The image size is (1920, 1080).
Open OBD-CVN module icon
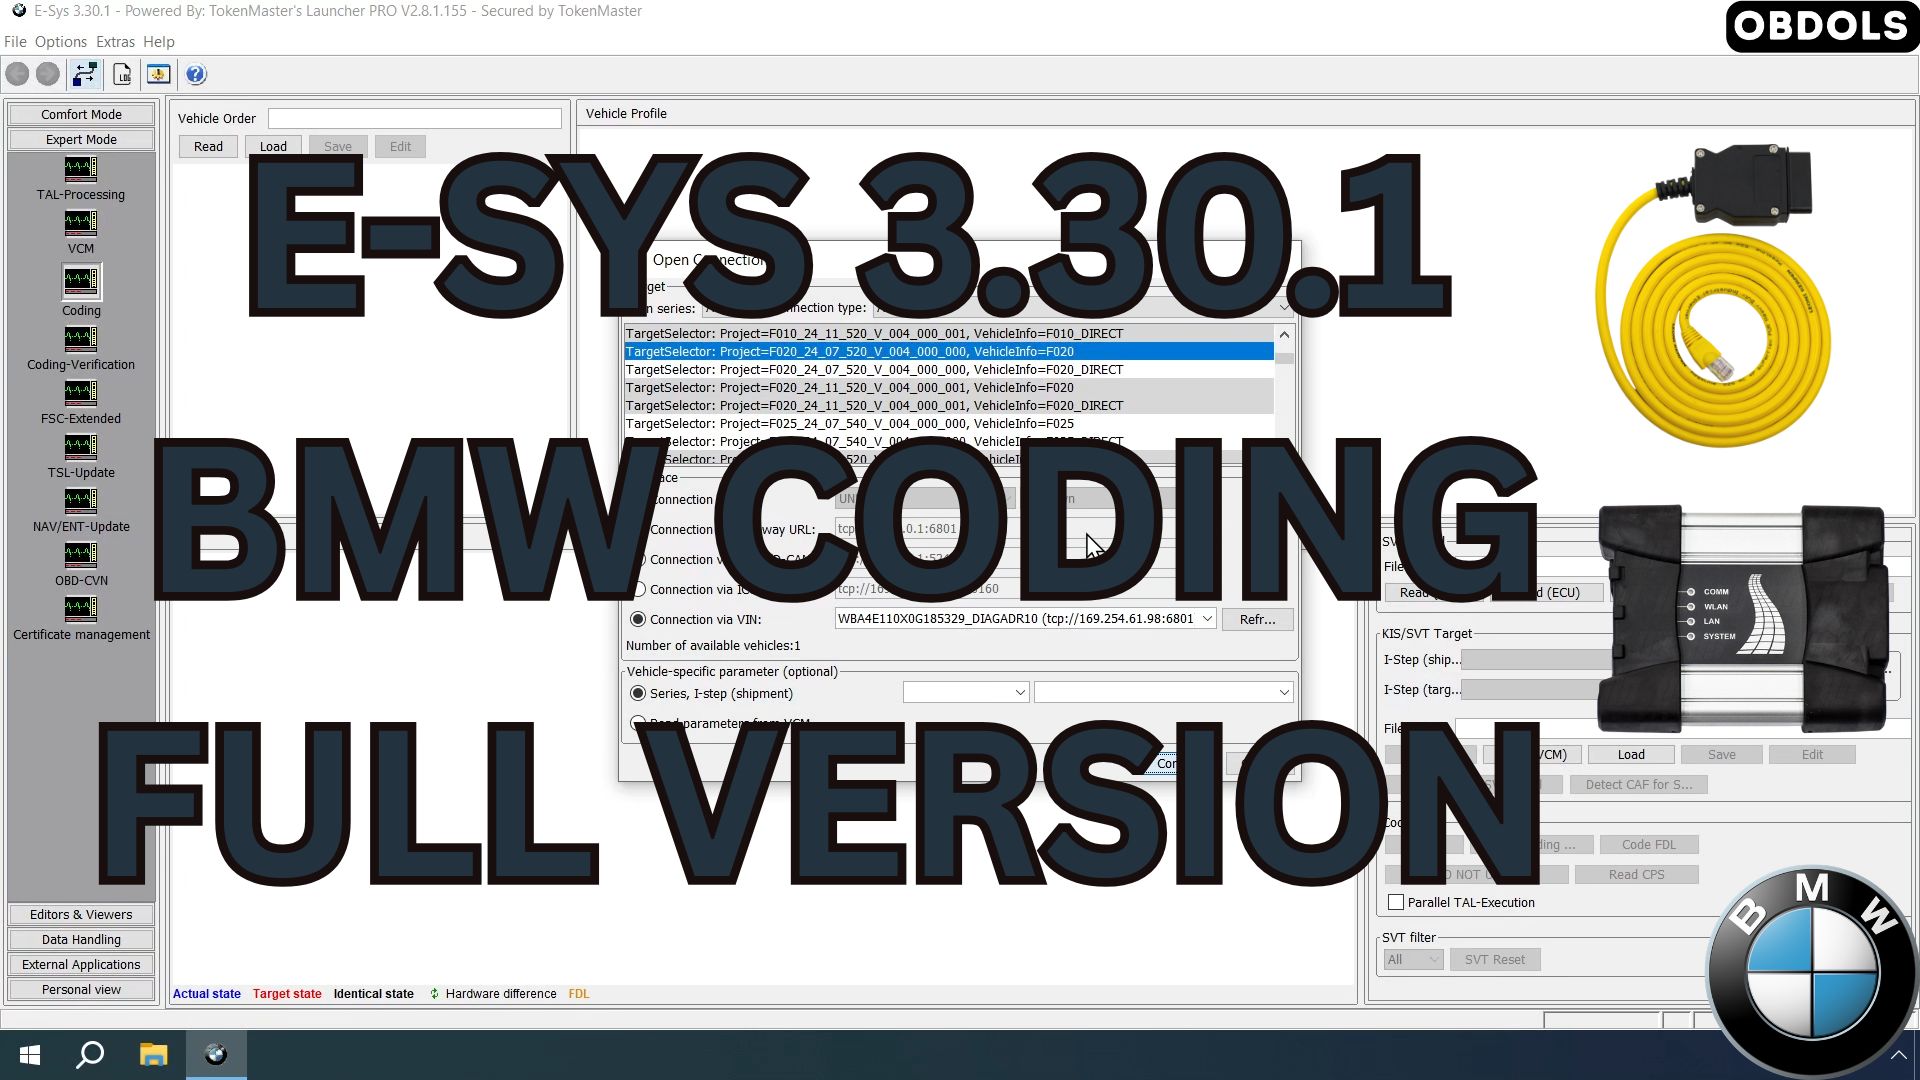pyautogui.click(x=81, y=554)
